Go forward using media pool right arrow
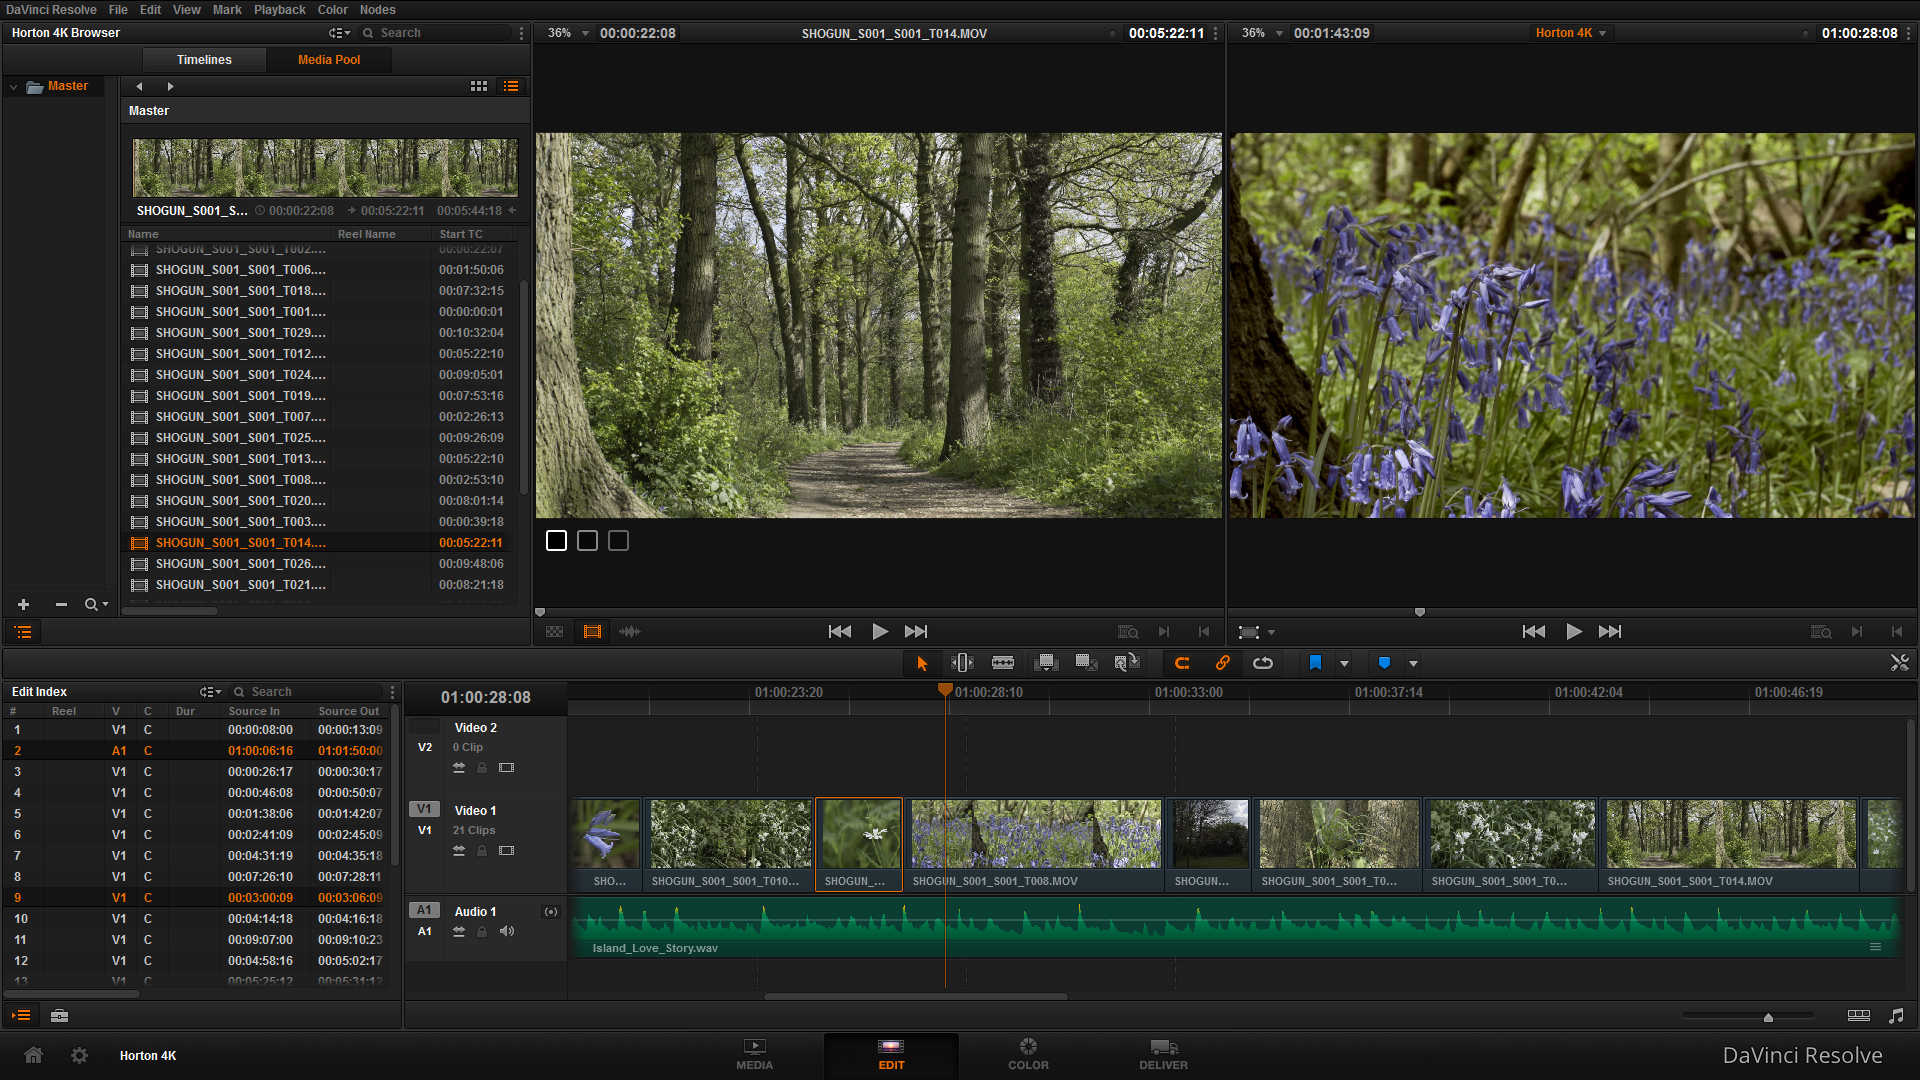Viewport: 1920px width, 1080px height. [170, 87]
